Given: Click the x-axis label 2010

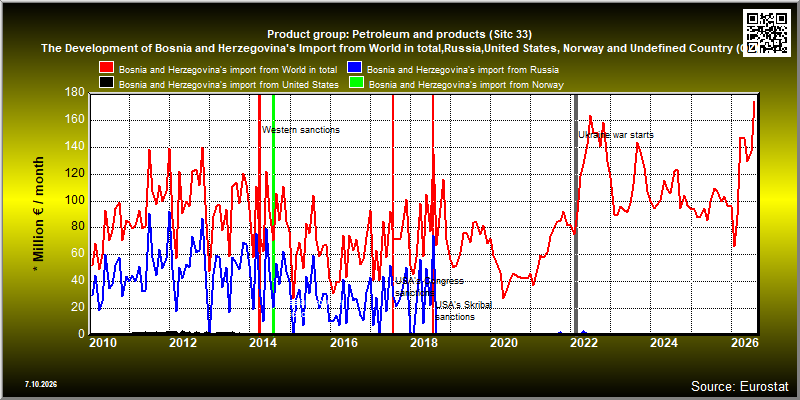Looking at the screenshot, I should pyautogui.click(x=103, y=342).
